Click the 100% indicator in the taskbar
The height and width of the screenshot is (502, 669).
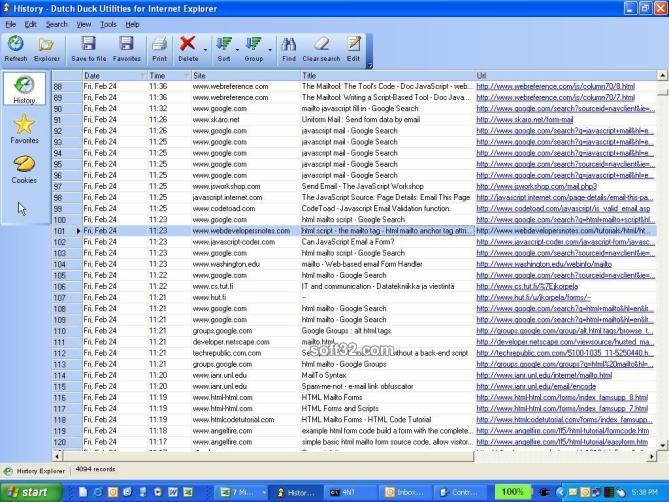[512, 492]
